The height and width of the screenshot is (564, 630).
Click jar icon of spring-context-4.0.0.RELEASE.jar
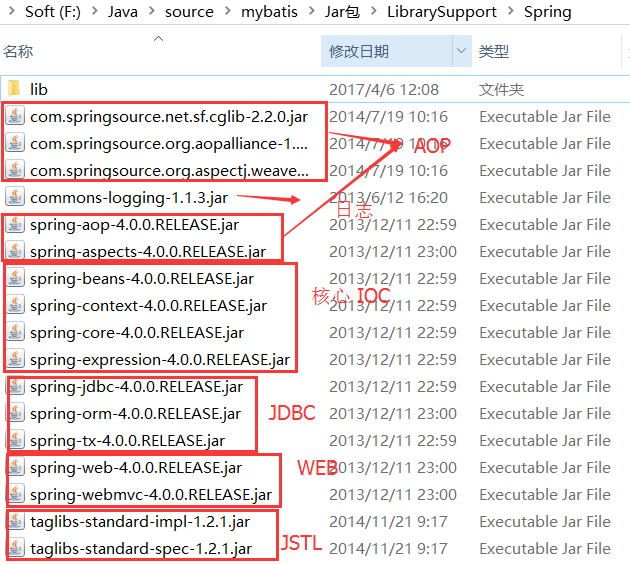[15, 305]
